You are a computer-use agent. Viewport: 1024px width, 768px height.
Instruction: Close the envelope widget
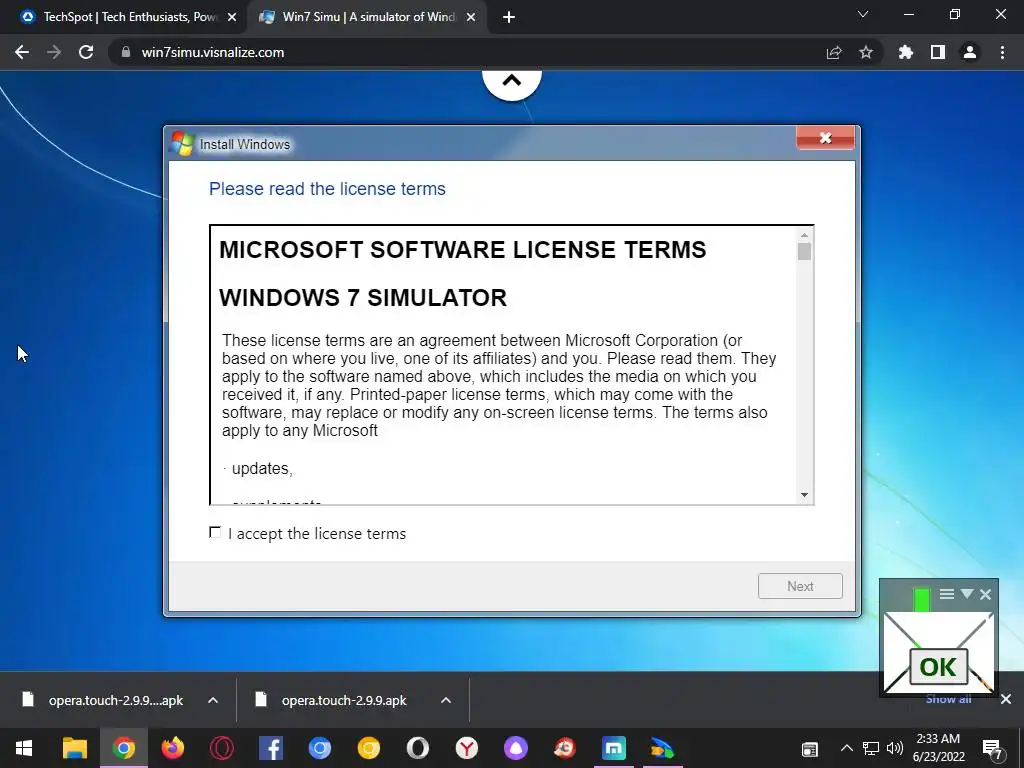click(x=985, y=594)
